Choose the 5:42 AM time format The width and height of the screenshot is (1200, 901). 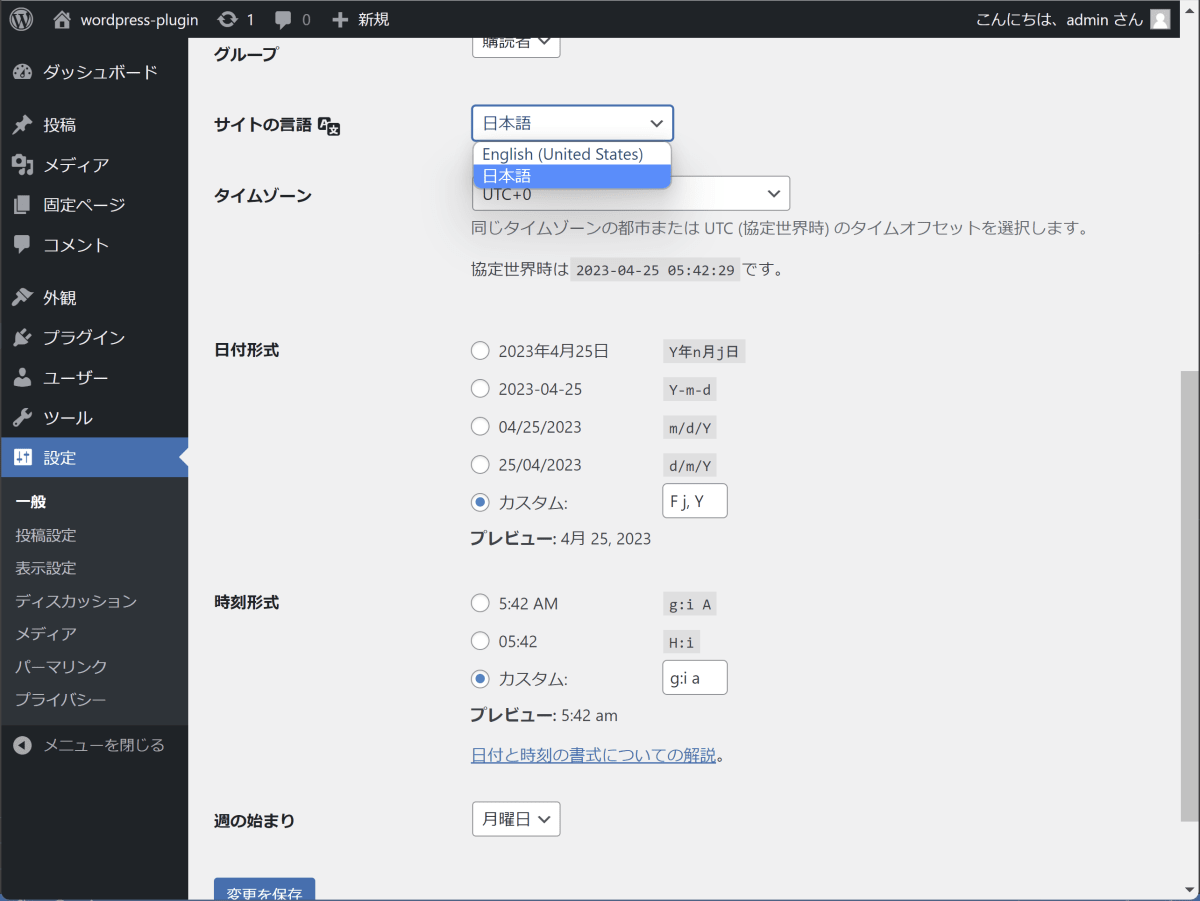pos(480,603)
